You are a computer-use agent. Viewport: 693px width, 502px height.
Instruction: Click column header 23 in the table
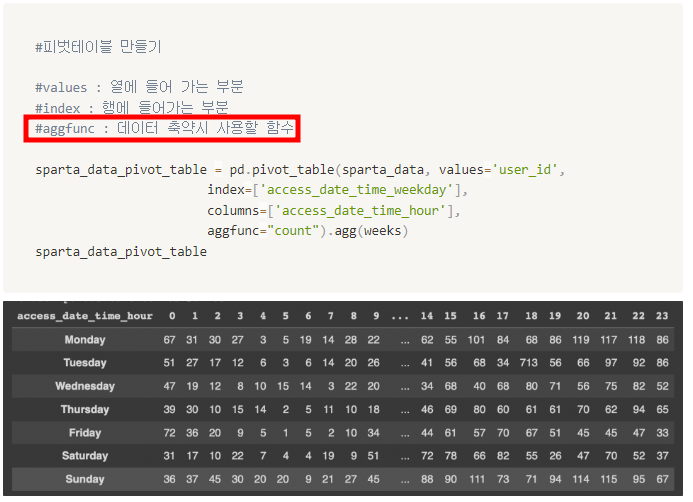click(x=662, y=316)
